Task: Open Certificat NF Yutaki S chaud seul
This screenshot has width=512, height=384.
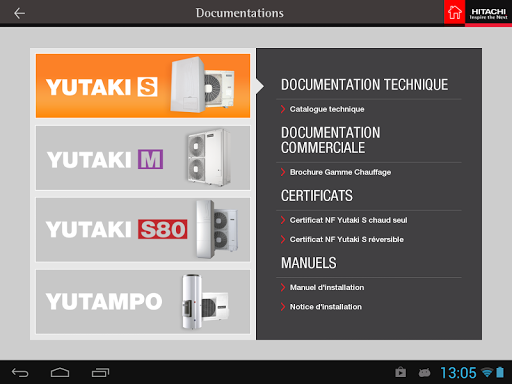Action: pos(348,220)
